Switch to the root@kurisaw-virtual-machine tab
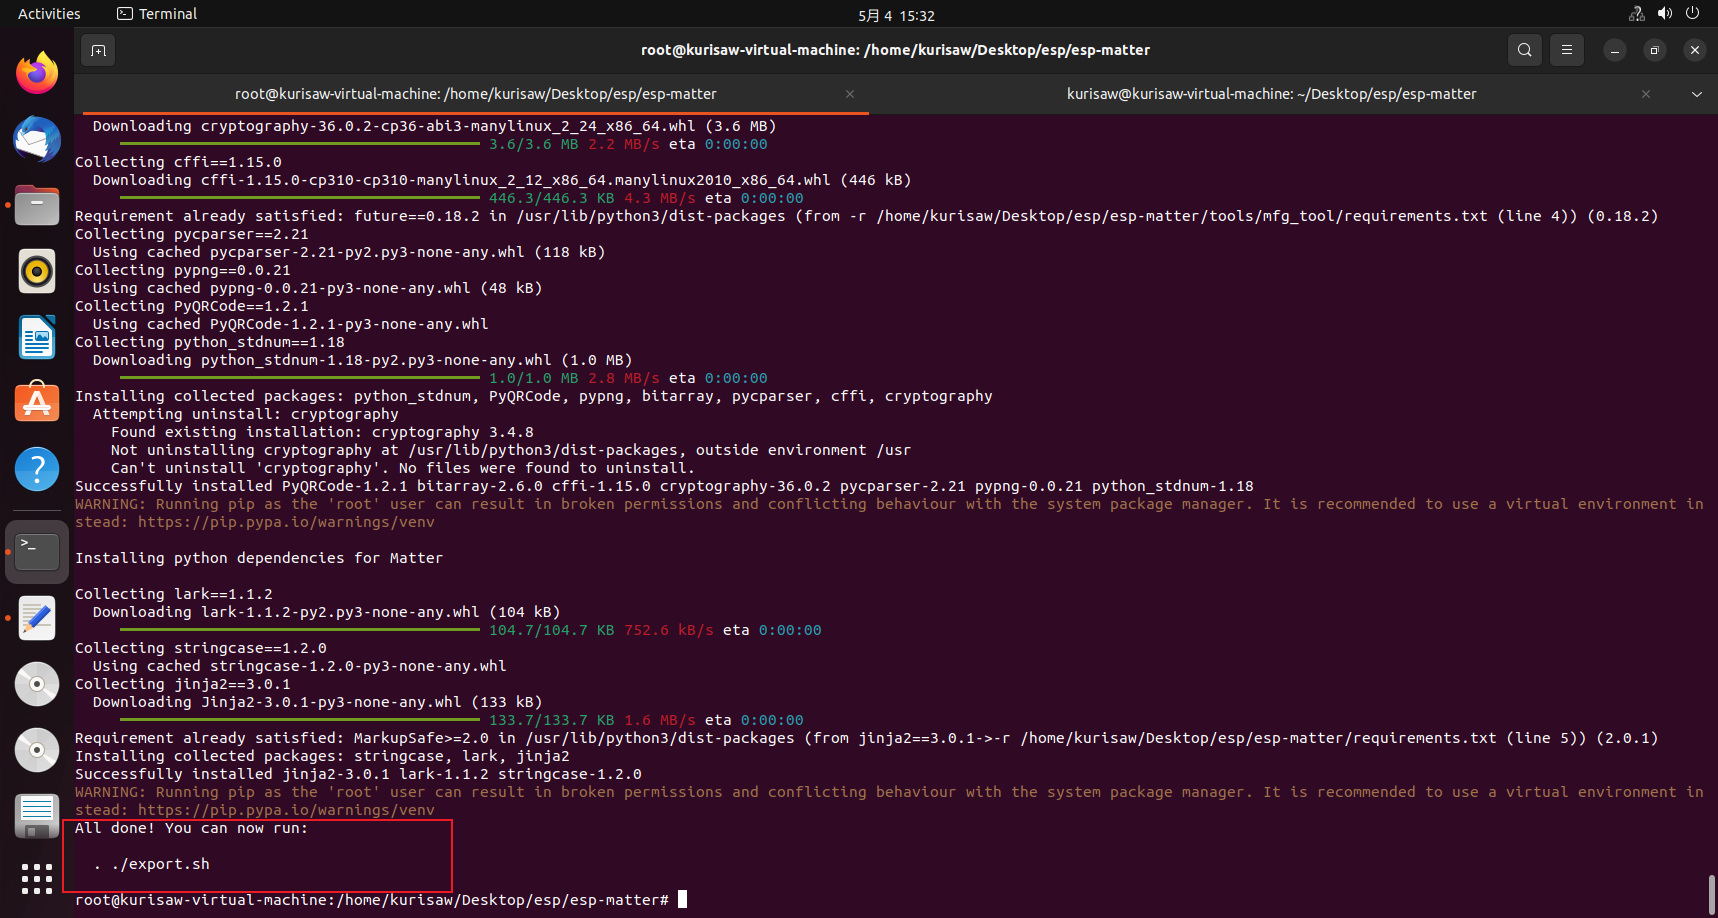The height and width of the screenshot is (918, 1718). click(x=476, y=94)
